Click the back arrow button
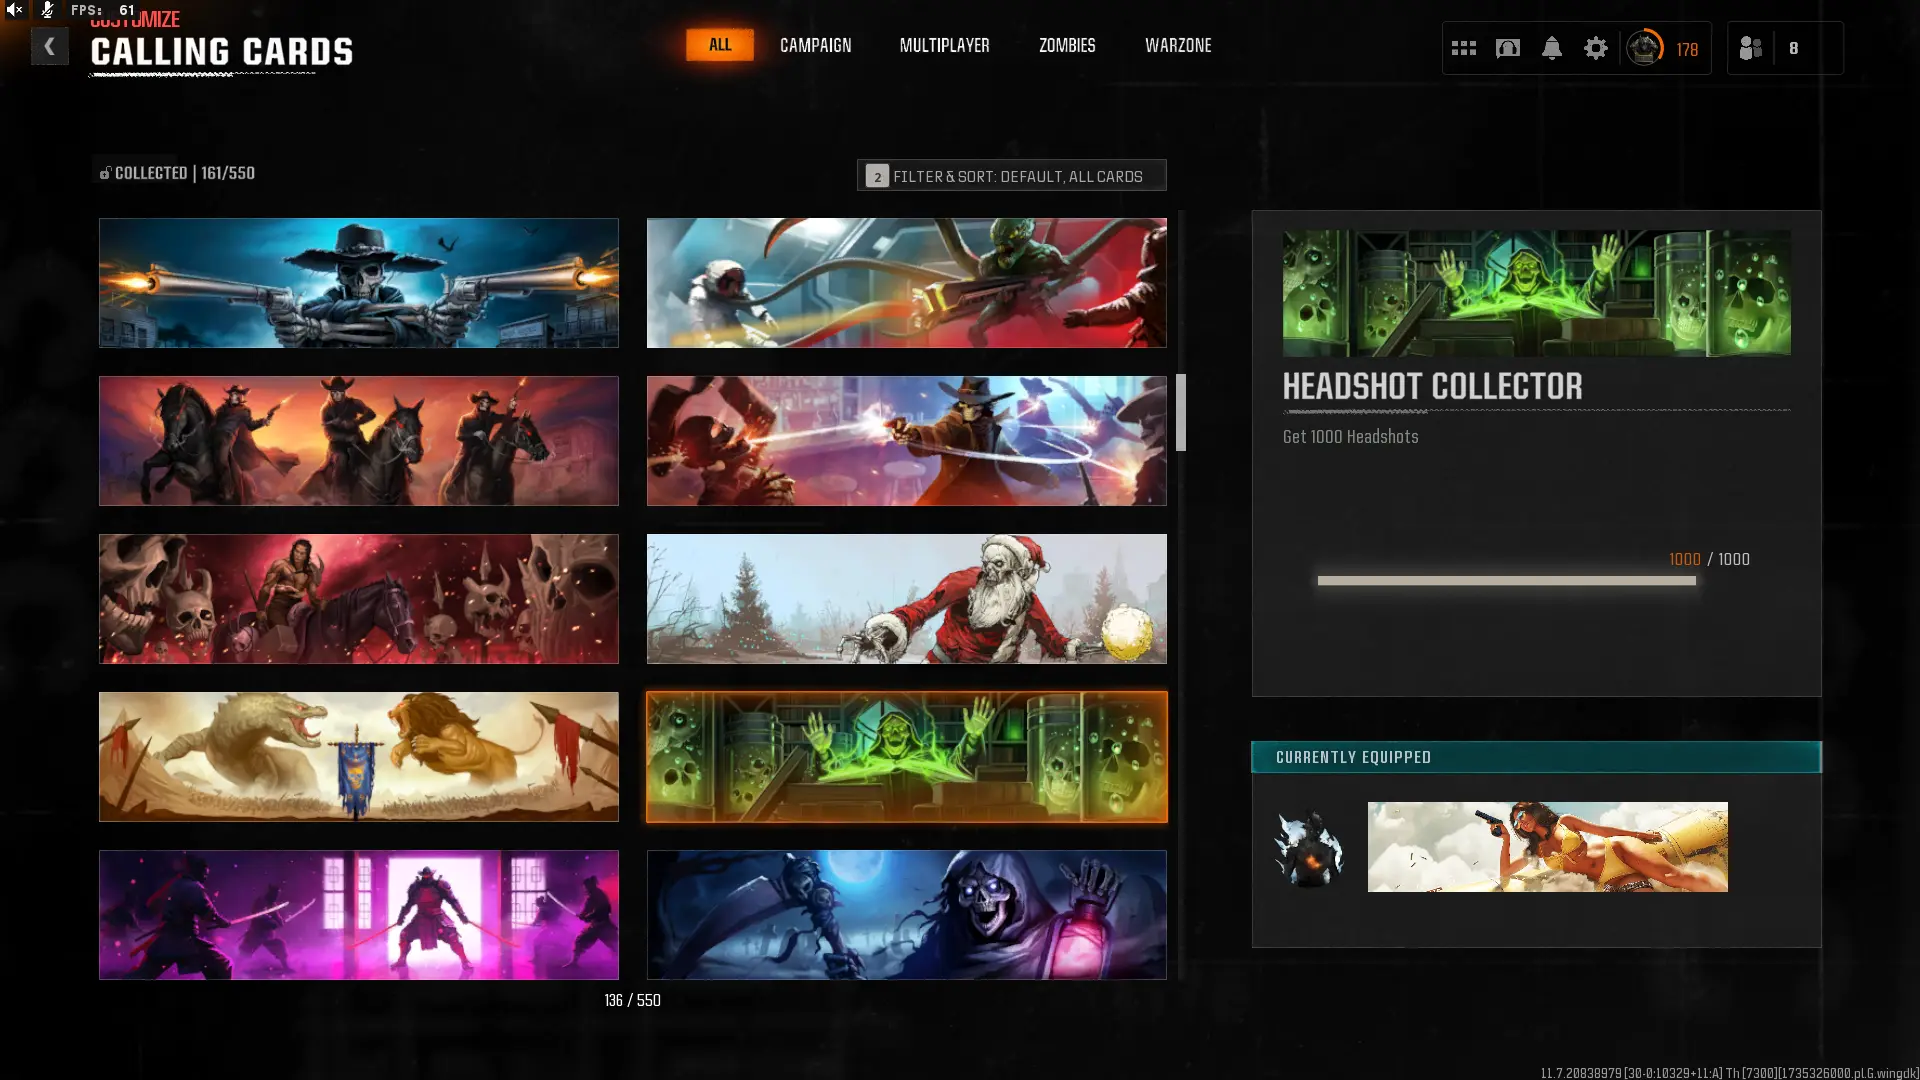Screen dimensions: 1920x1080 [x=49, y=46]
